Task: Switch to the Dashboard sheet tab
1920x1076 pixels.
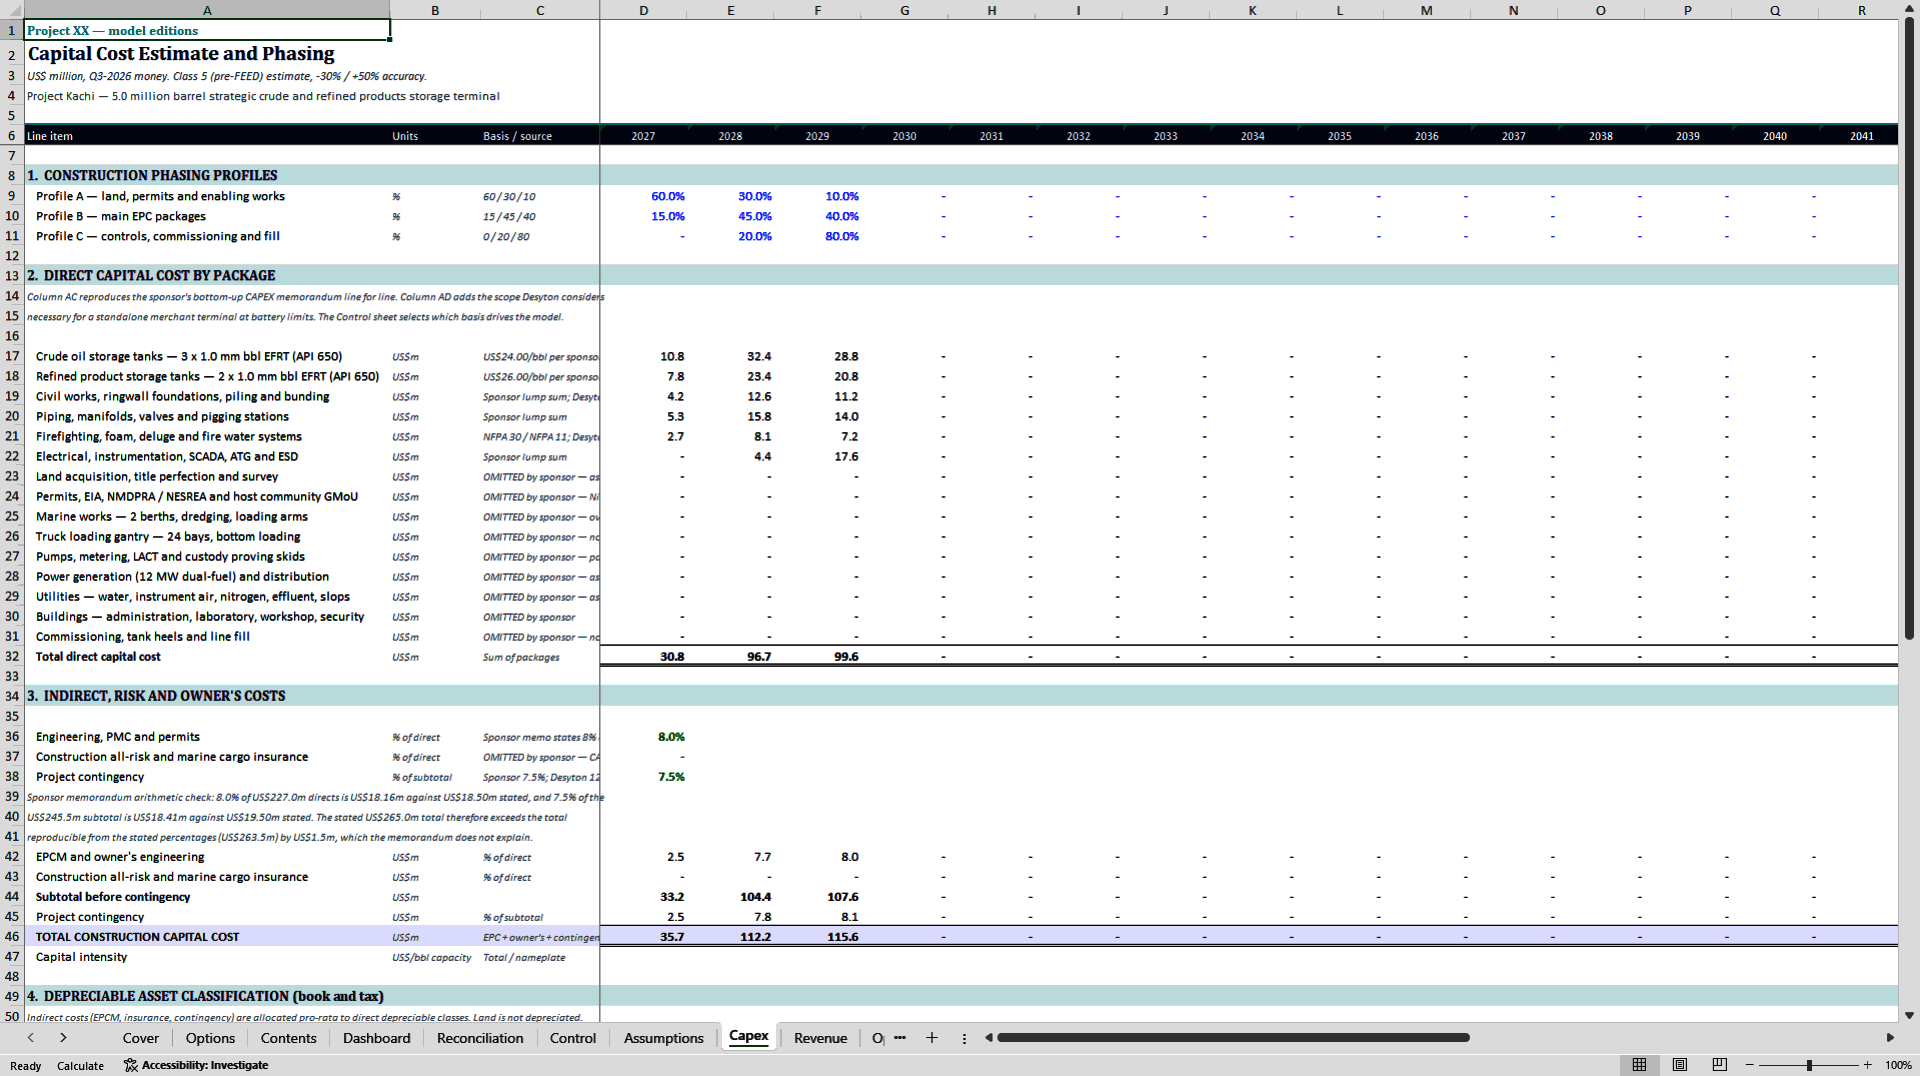Action: (x=377, y=1038)
